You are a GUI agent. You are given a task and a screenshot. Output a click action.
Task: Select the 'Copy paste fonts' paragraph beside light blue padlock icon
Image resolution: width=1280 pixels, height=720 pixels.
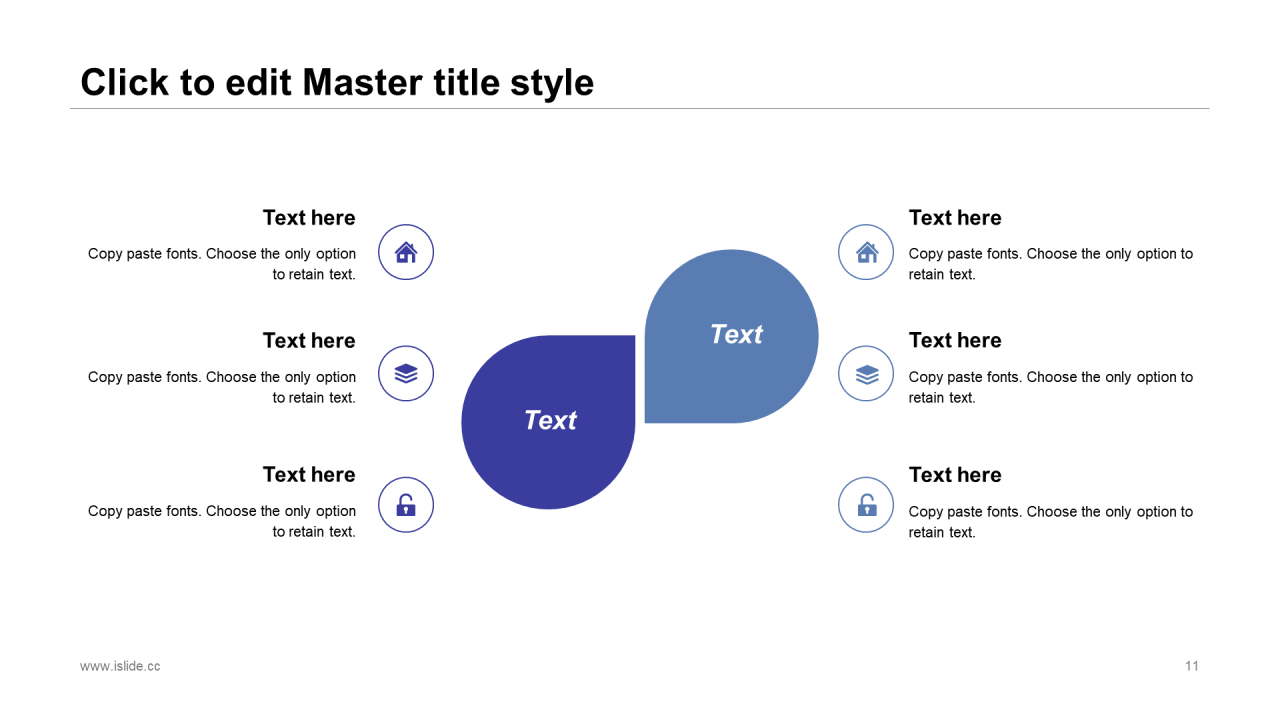1051,522
